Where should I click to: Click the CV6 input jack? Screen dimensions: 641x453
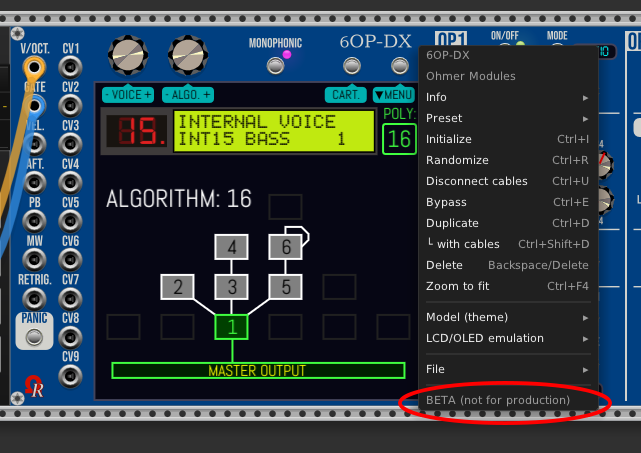(70, 260)
